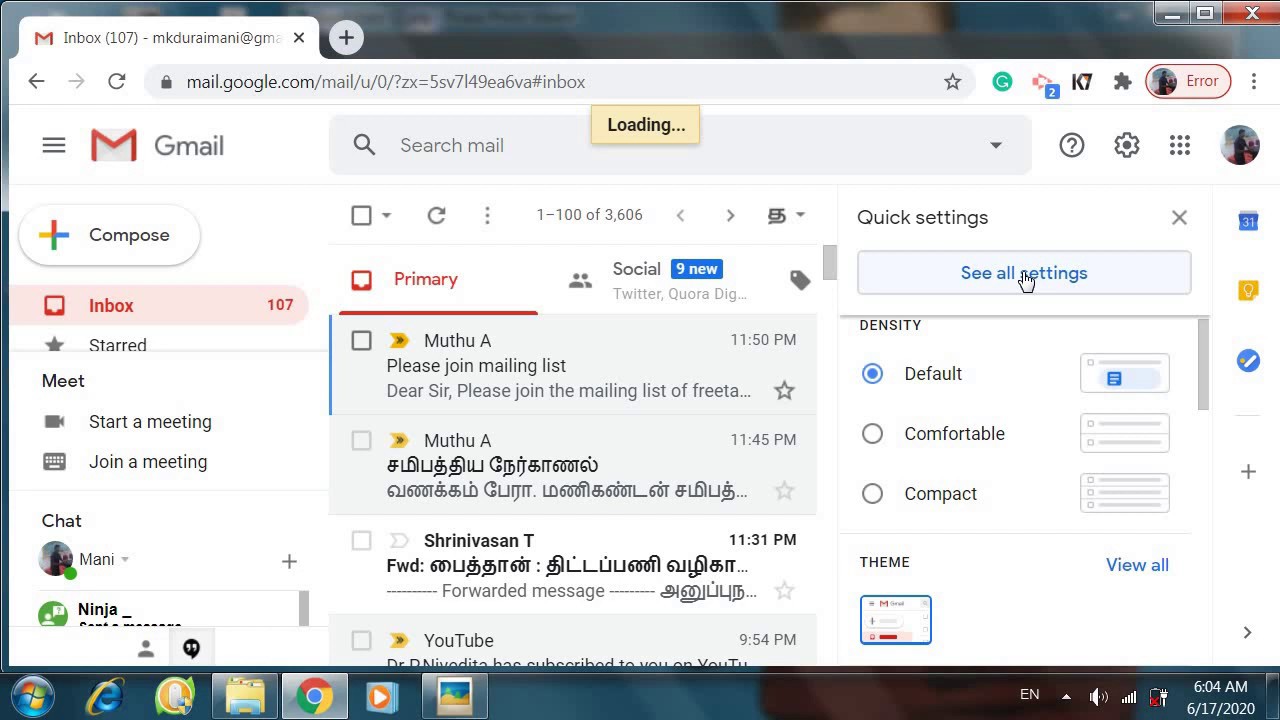Star the Shrinivasan T email

[784, 591]
